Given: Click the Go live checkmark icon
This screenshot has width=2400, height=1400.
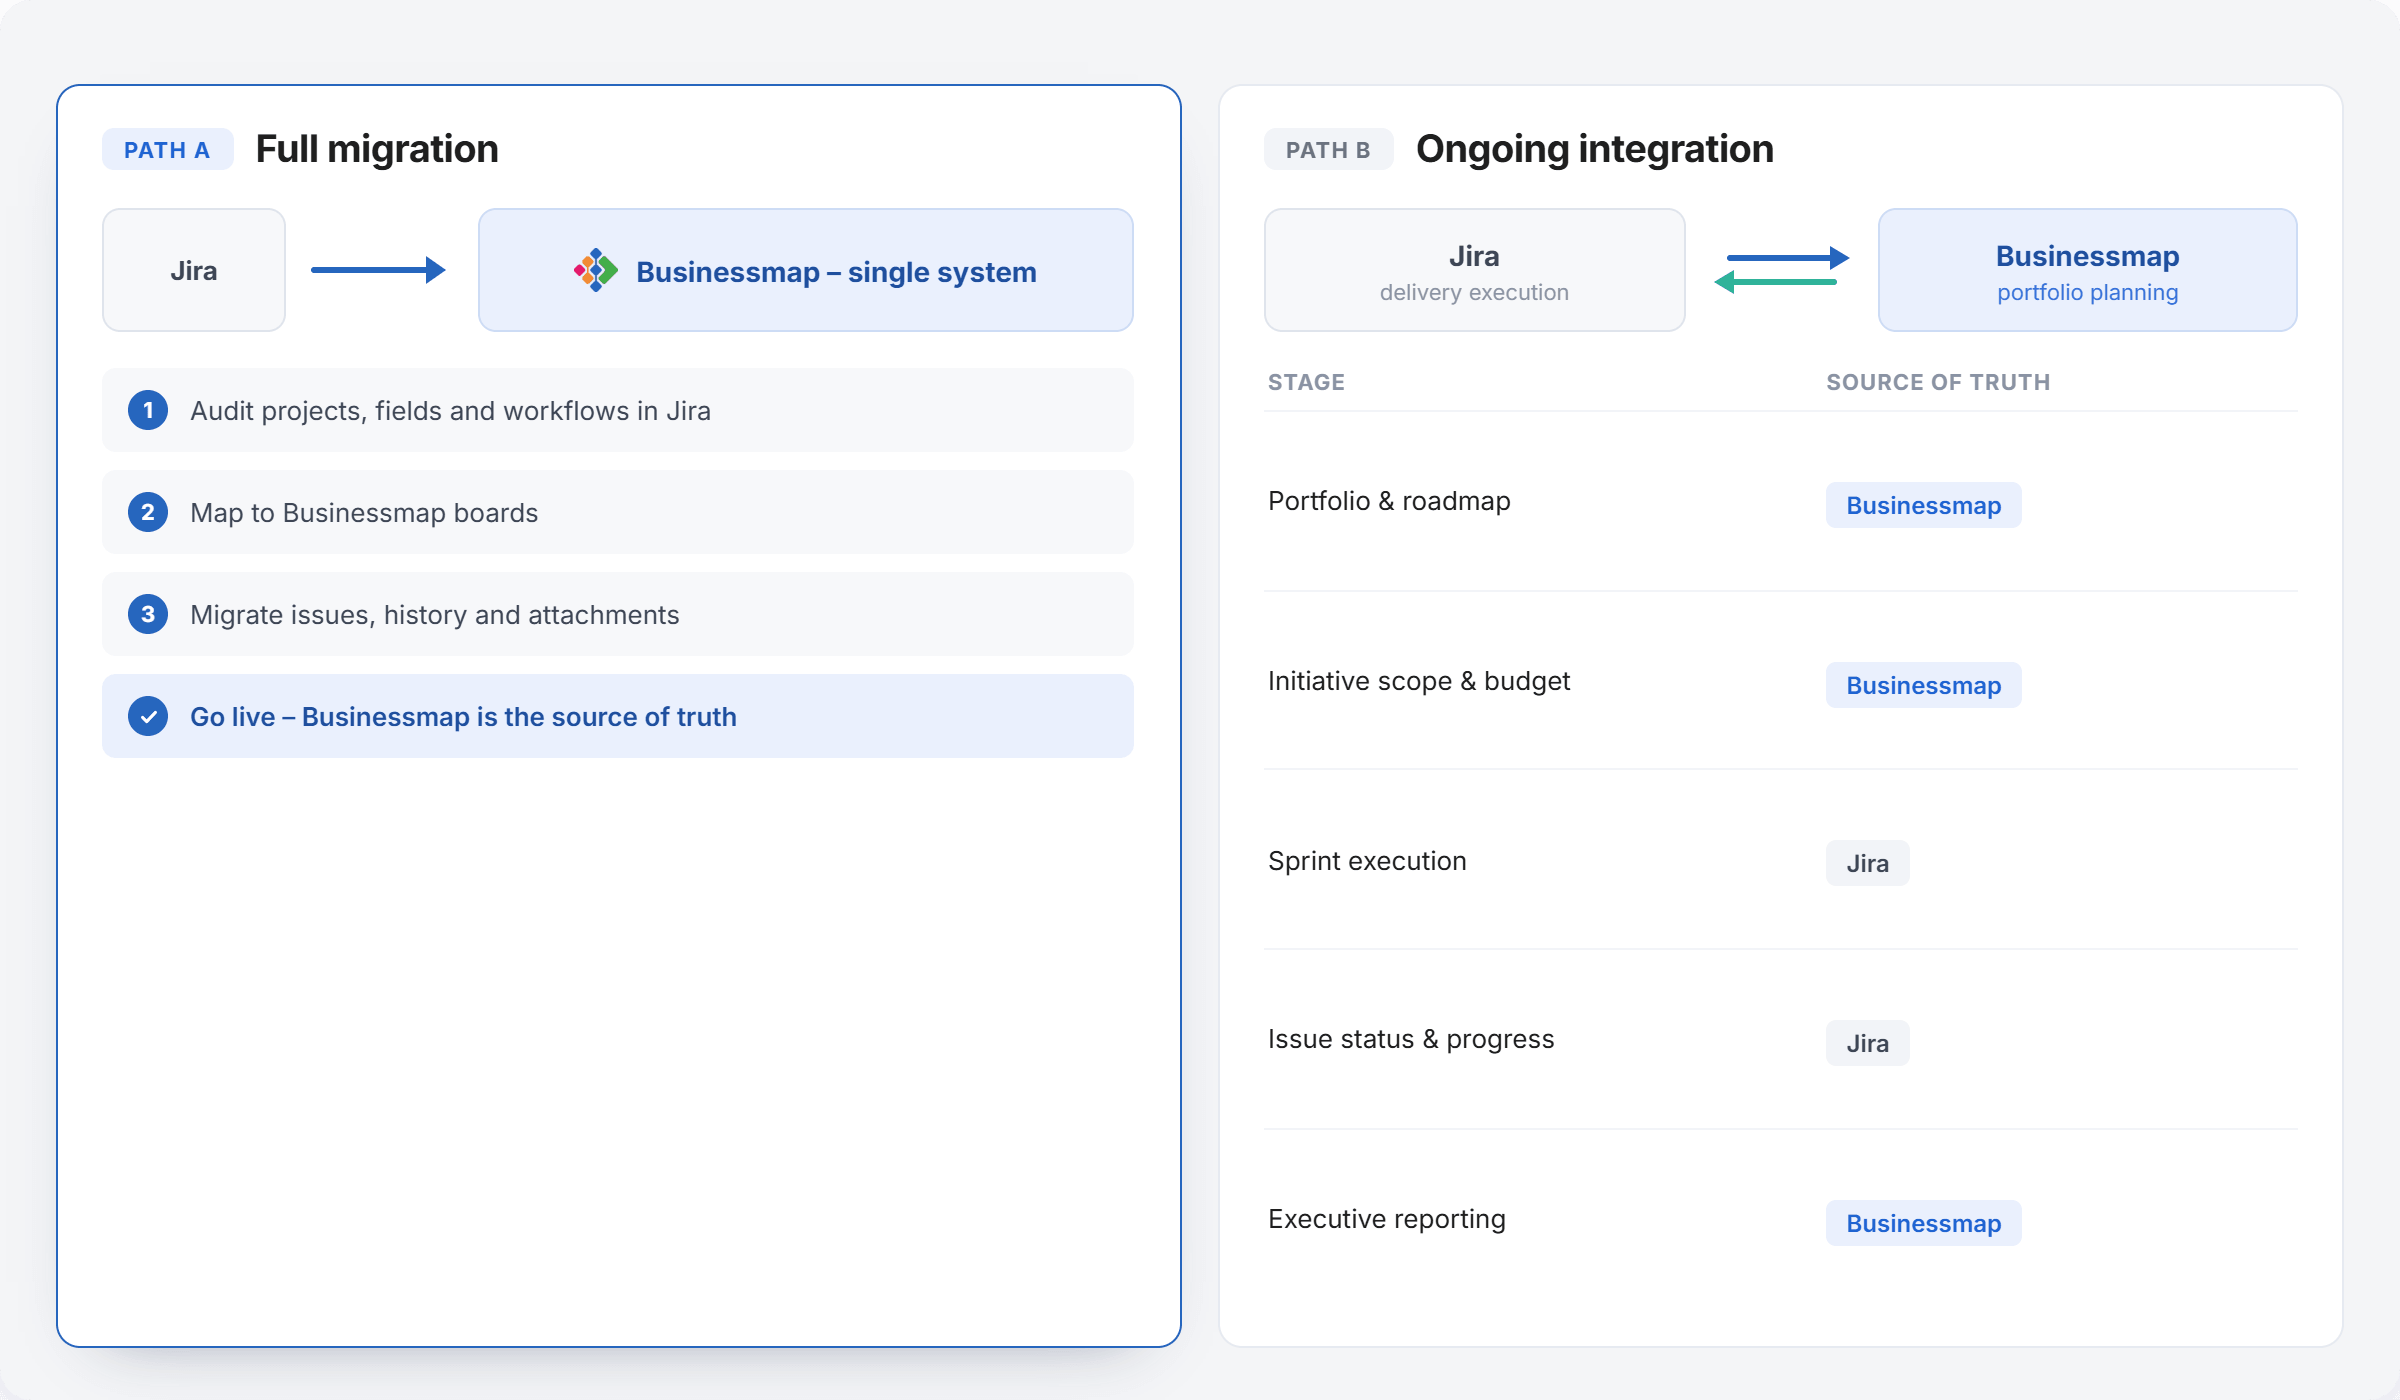Looking at the screenshot, I should click(x=148, y=716).
